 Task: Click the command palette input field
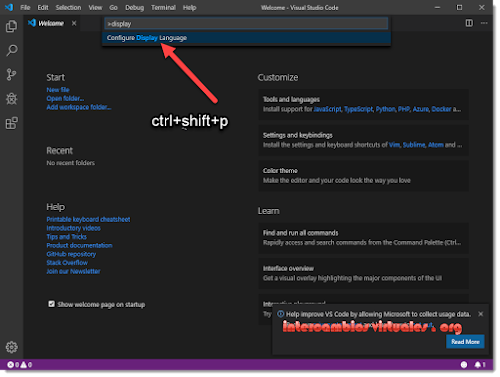click(x=246, y=24)
